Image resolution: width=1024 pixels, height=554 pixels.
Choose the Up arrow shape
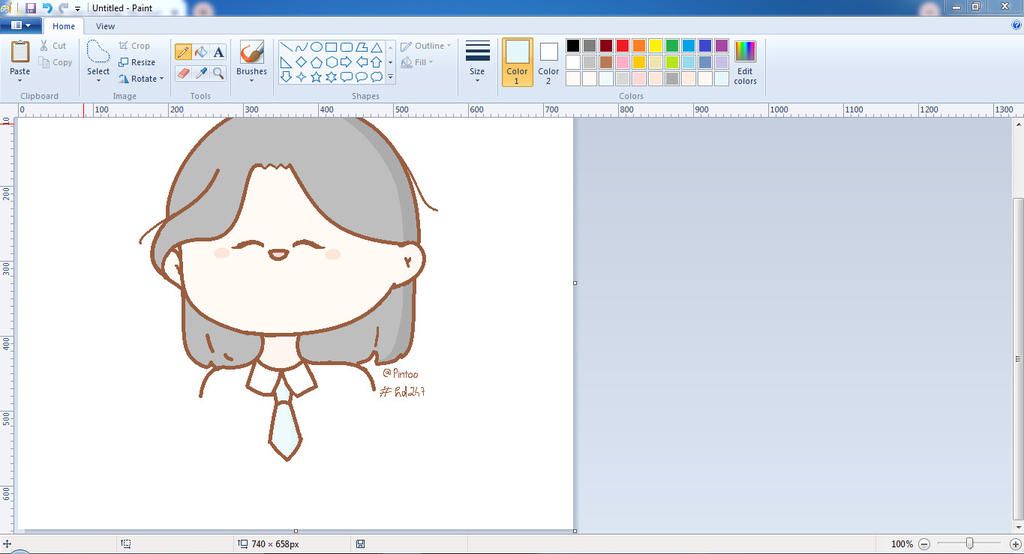click(377, 62)
